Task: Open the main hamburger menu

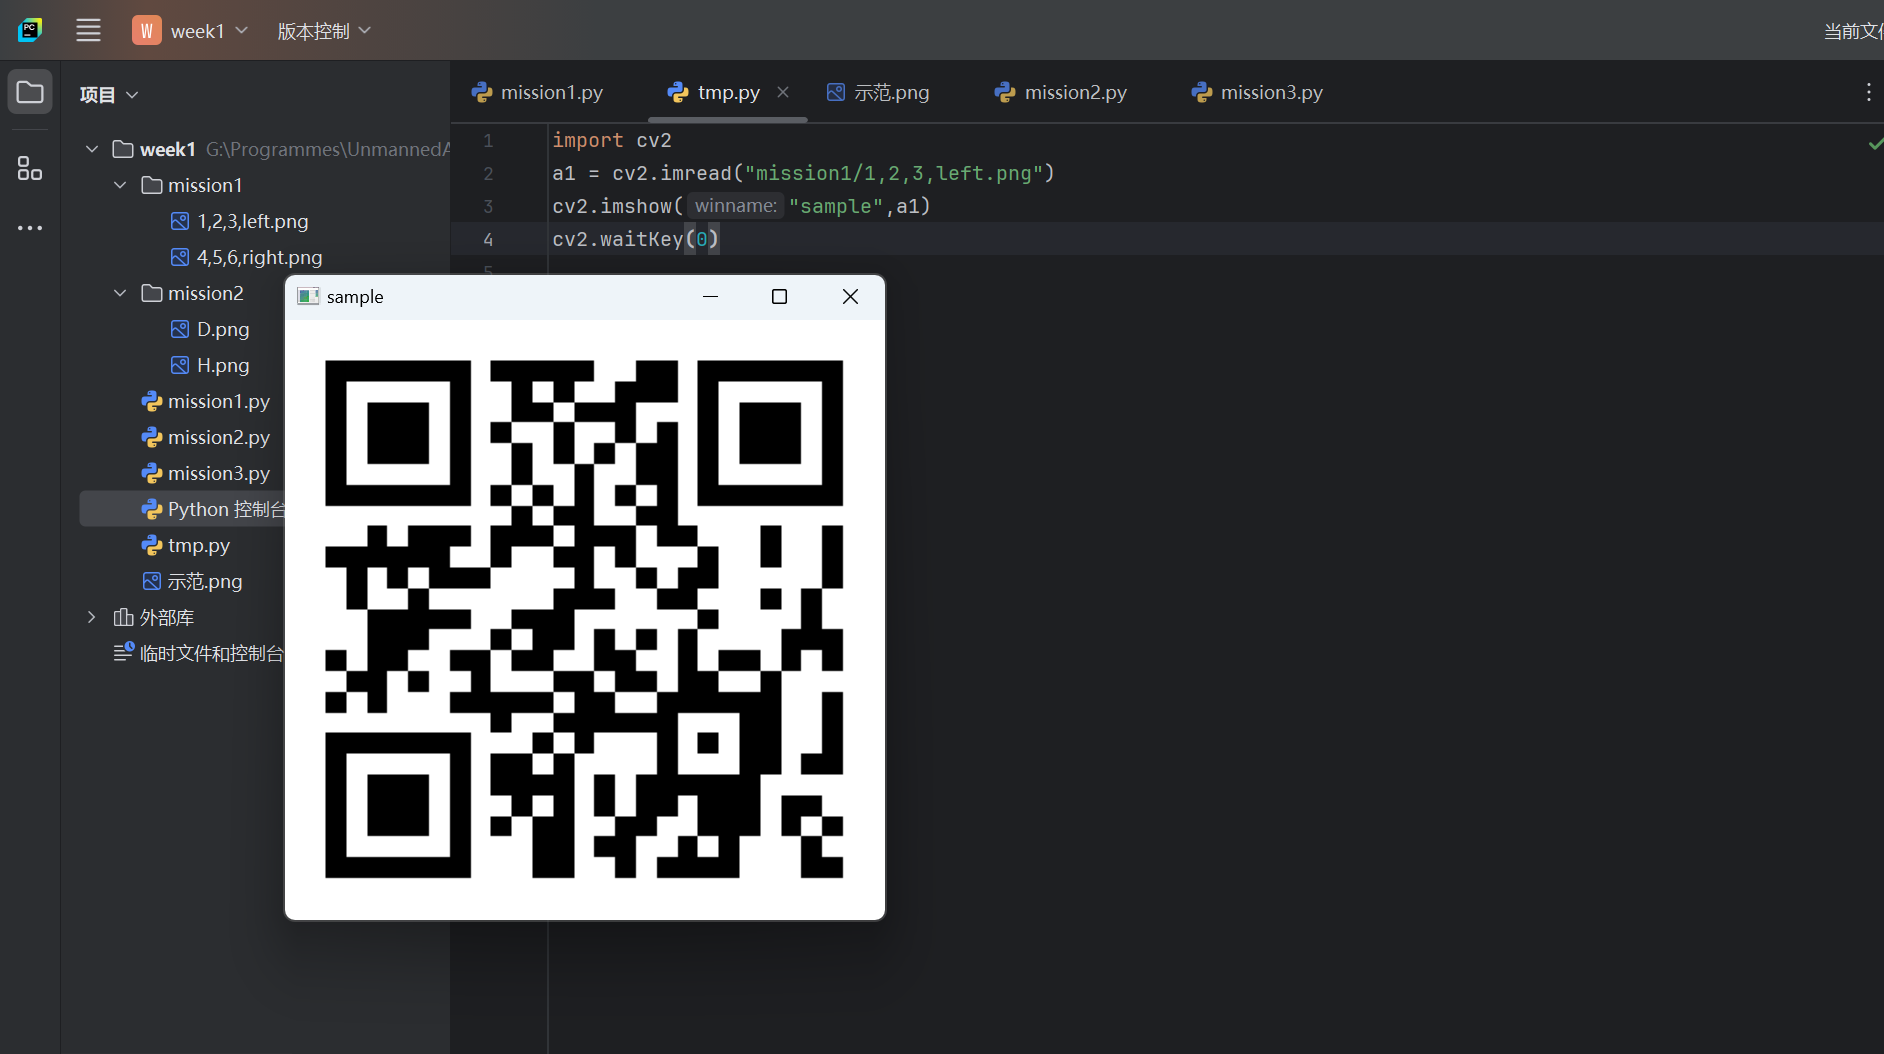Action: (x=88, y=30)
